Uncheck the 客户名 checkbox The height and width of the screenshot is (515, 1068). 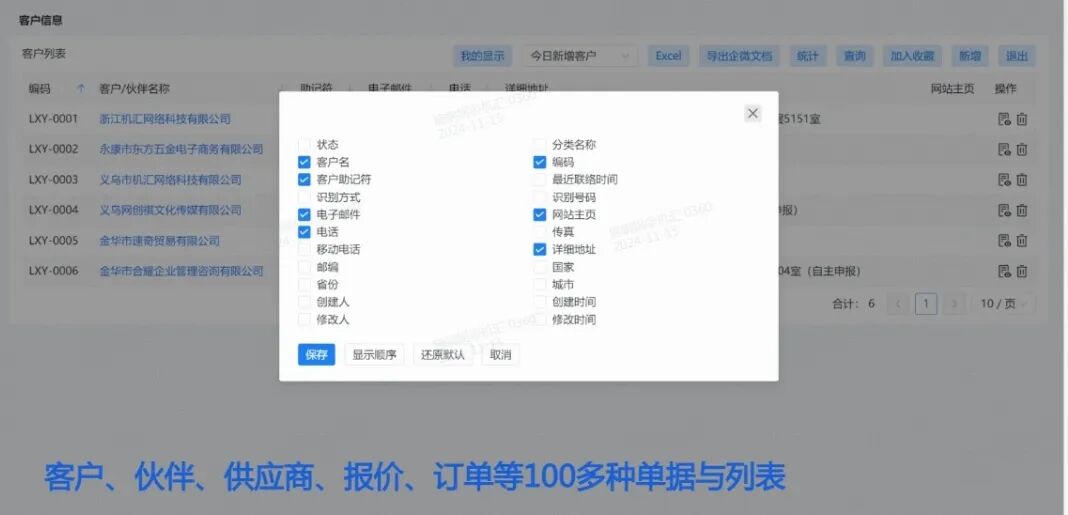[x=304, y=162]
